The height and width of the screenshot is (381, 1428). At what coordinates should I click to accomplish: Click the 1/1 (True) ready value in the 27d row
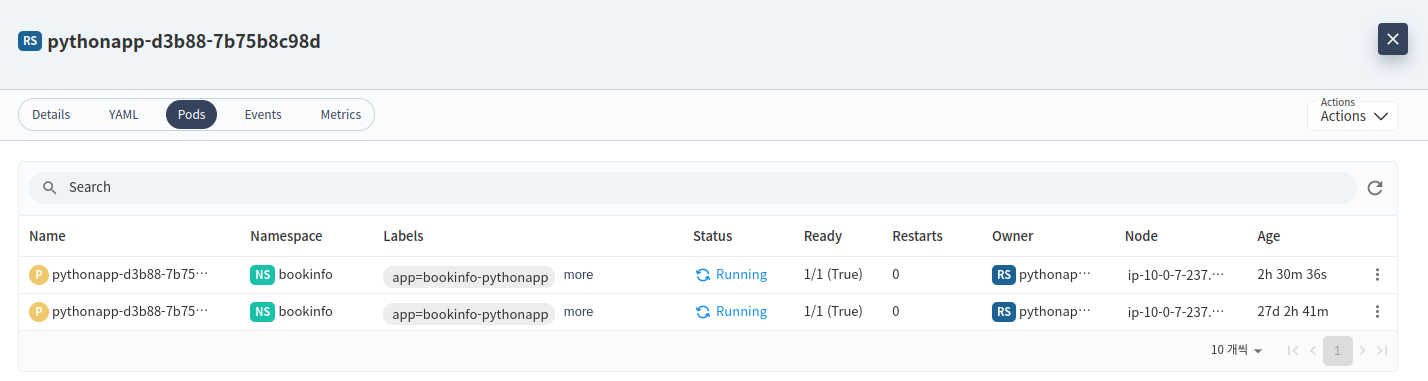pyautogui.click(x=833, y=312)
